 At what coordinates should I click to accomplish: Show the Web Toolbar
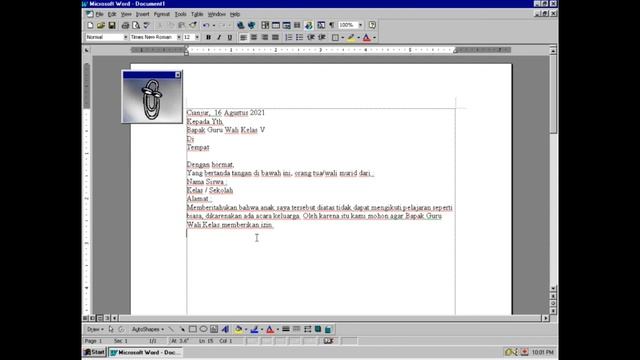[x=251, y=25]
